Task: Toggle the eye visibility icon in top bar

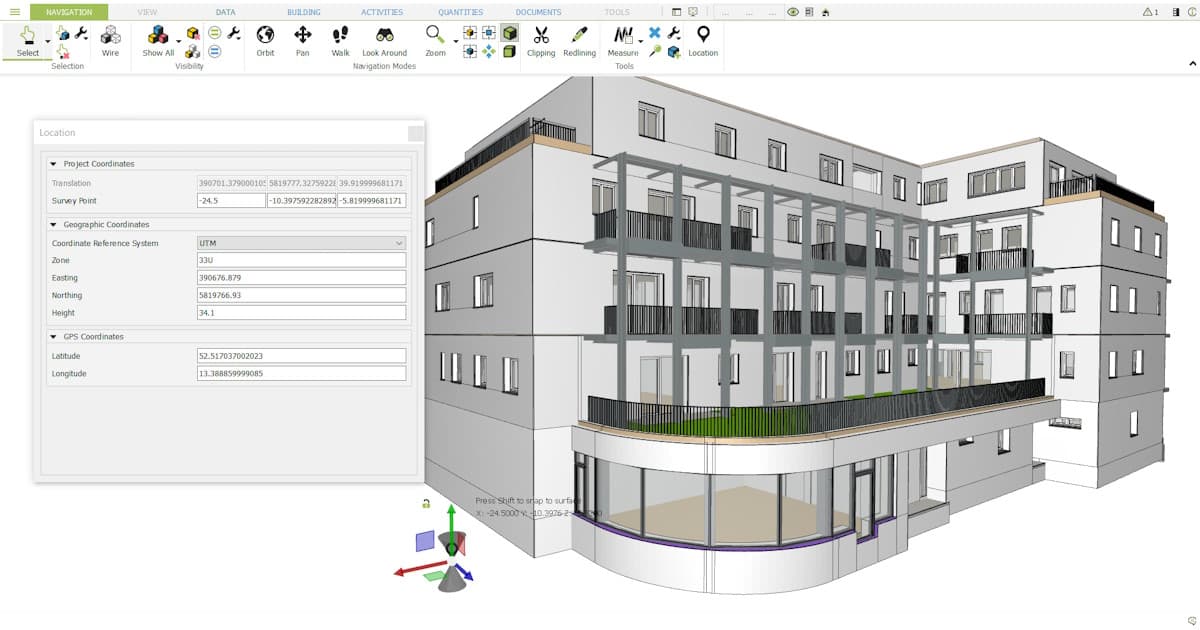Action: coord(792,12)
